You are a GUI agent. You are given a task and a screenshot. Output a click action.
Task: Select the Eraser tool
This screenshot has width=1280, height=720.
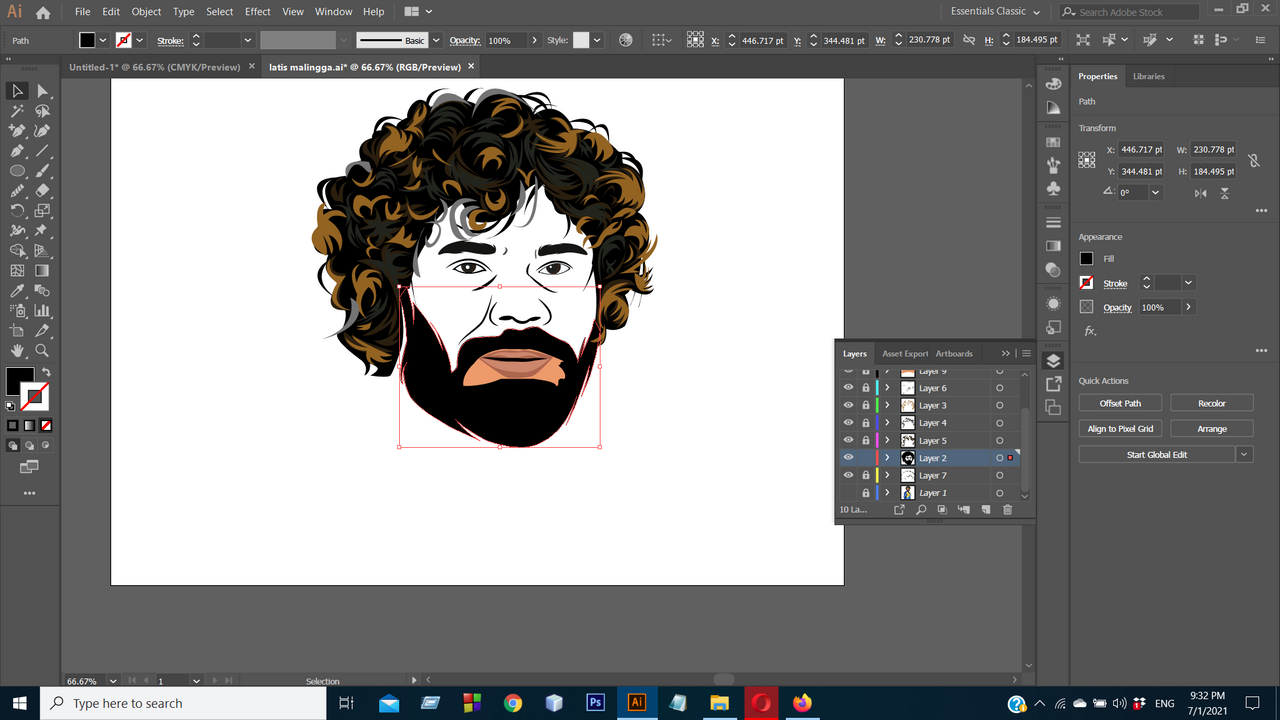[x=42, y=191]
